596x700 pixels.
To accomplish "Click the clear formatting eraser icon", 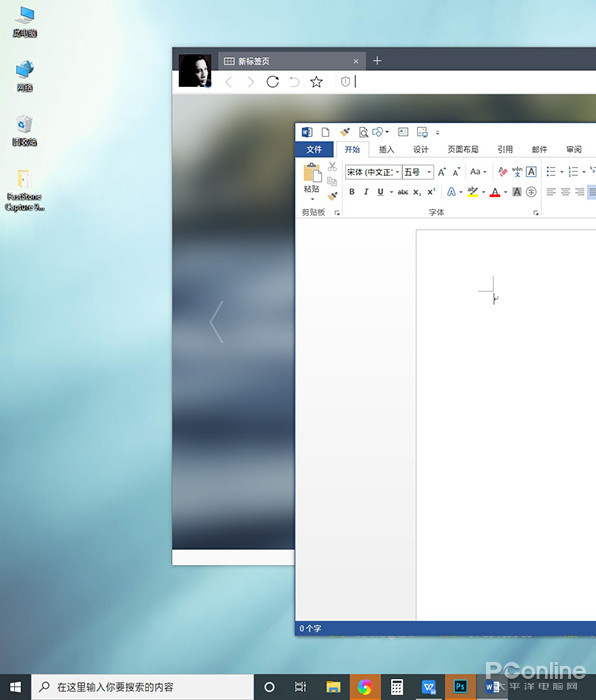I will click(503, 172).
